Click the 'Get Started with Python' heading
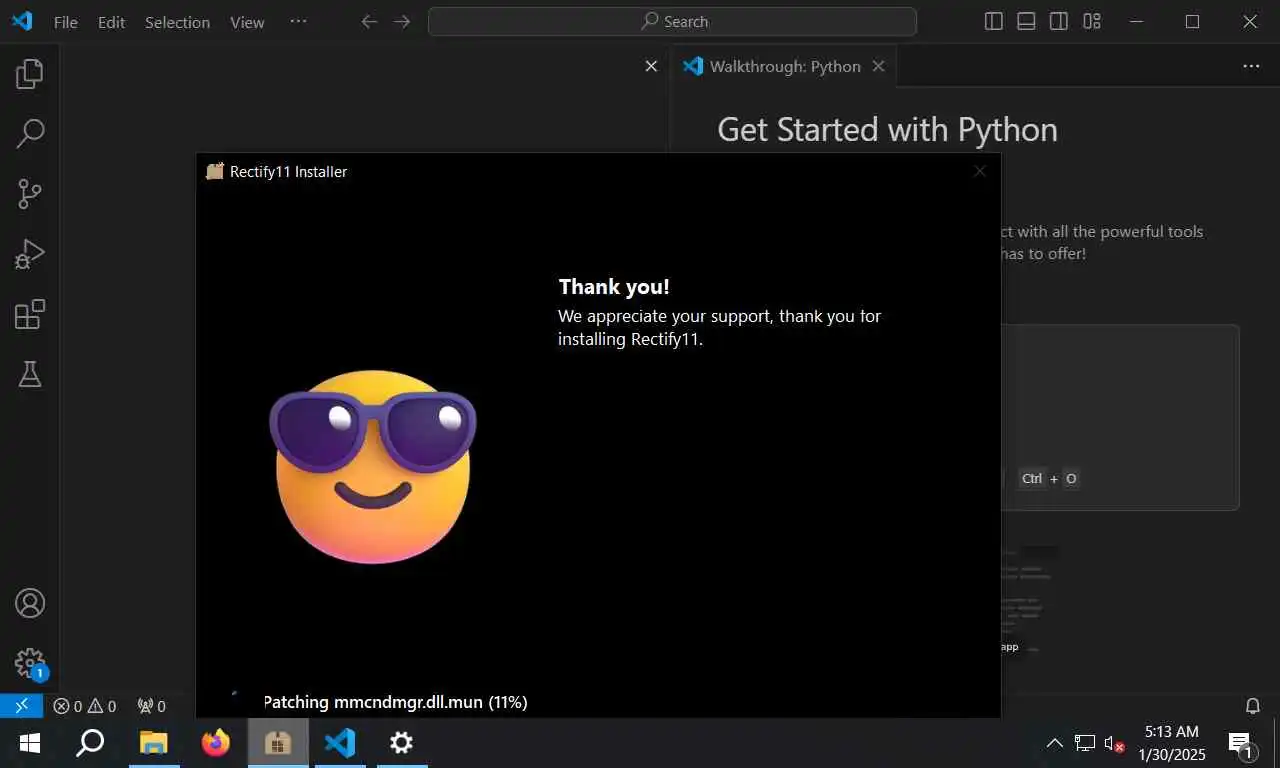This screenshot has width=1280, height=768. (887, 129)
